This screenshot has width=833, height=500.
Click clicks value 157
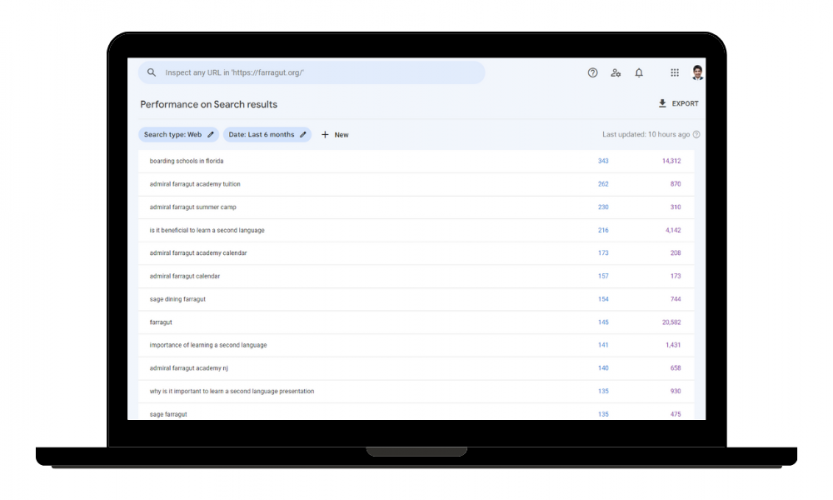point(603,276)
